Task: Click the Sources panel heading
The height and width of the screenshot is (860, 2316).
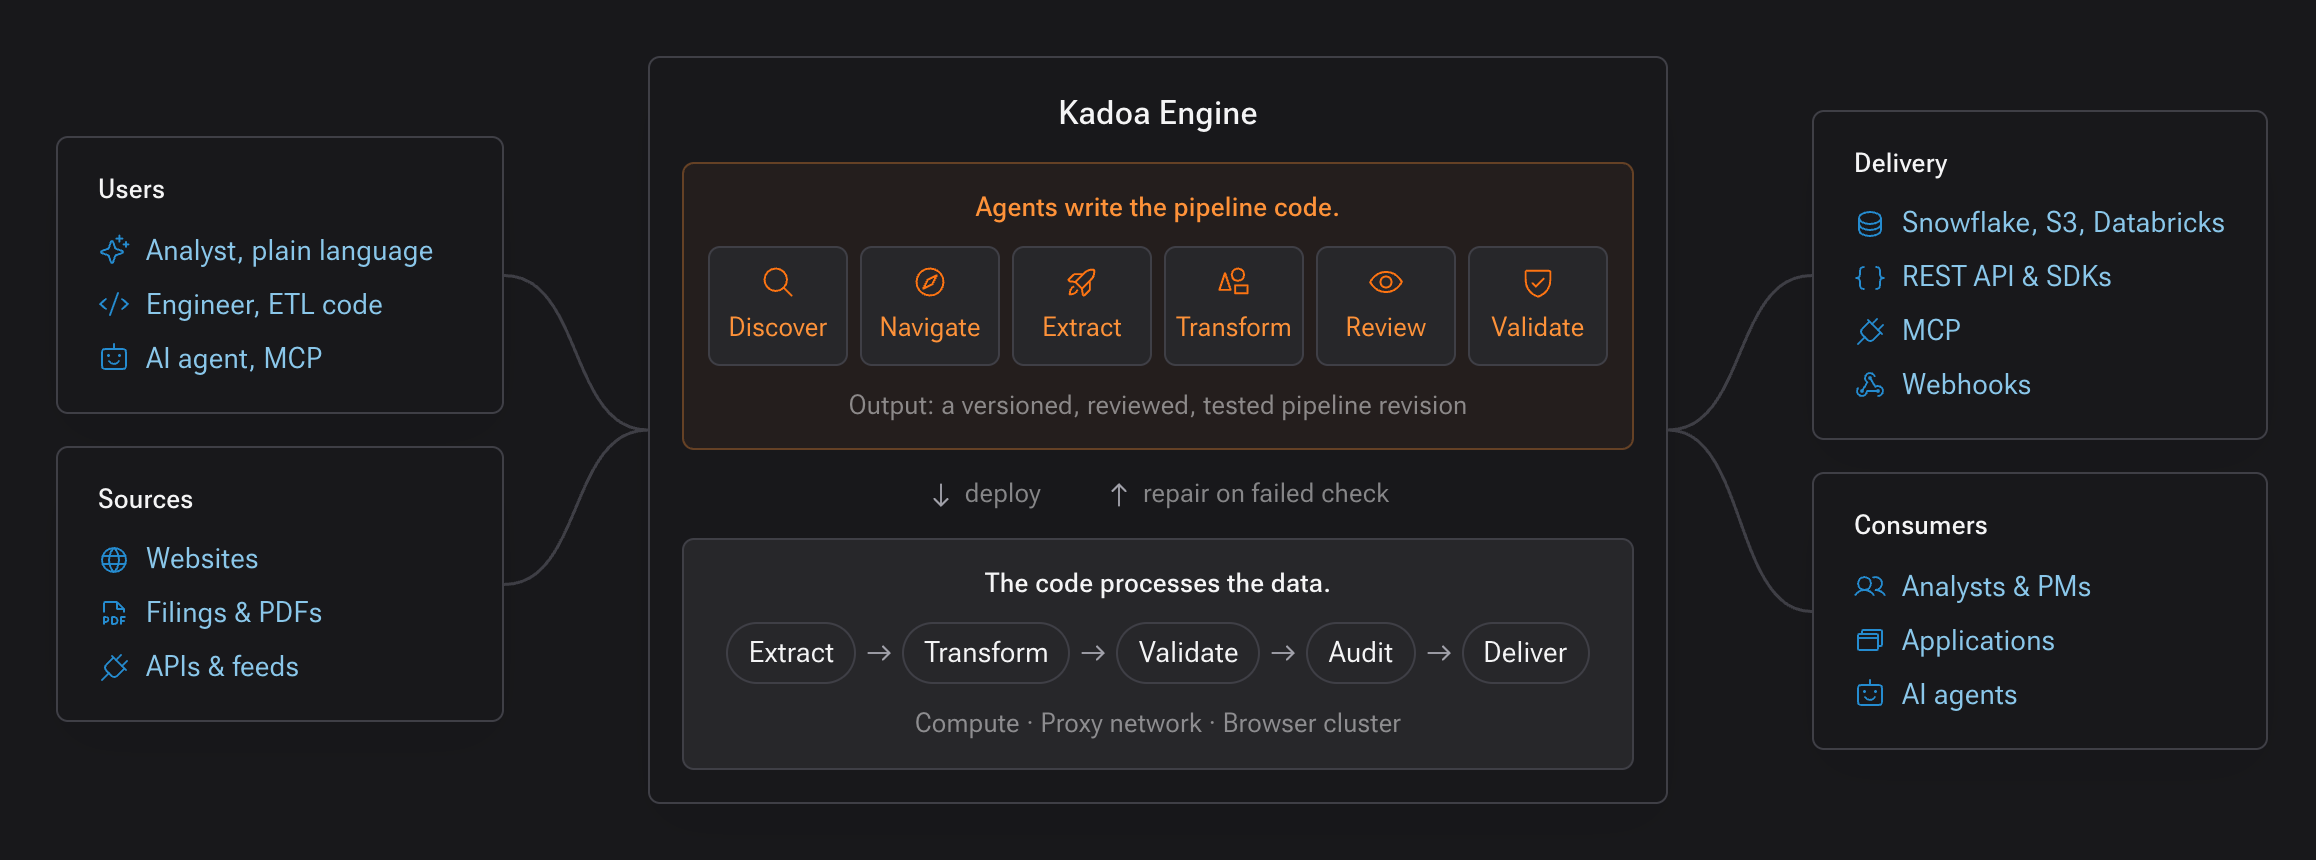Action: (145, 500)
